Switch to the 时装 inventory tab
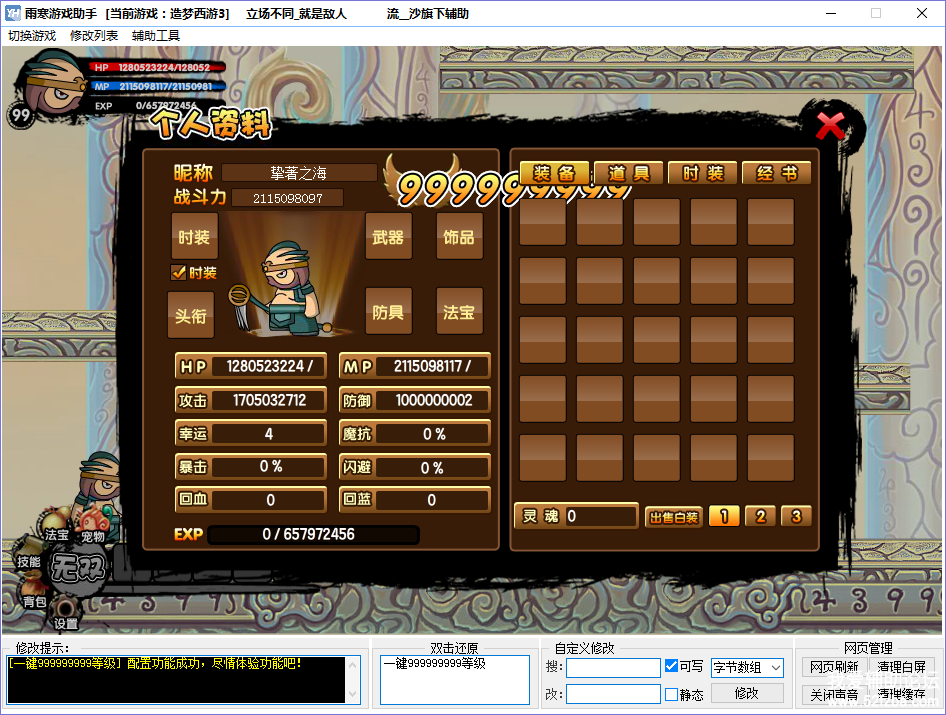The image size is (946, 715). tap(703, 173)
